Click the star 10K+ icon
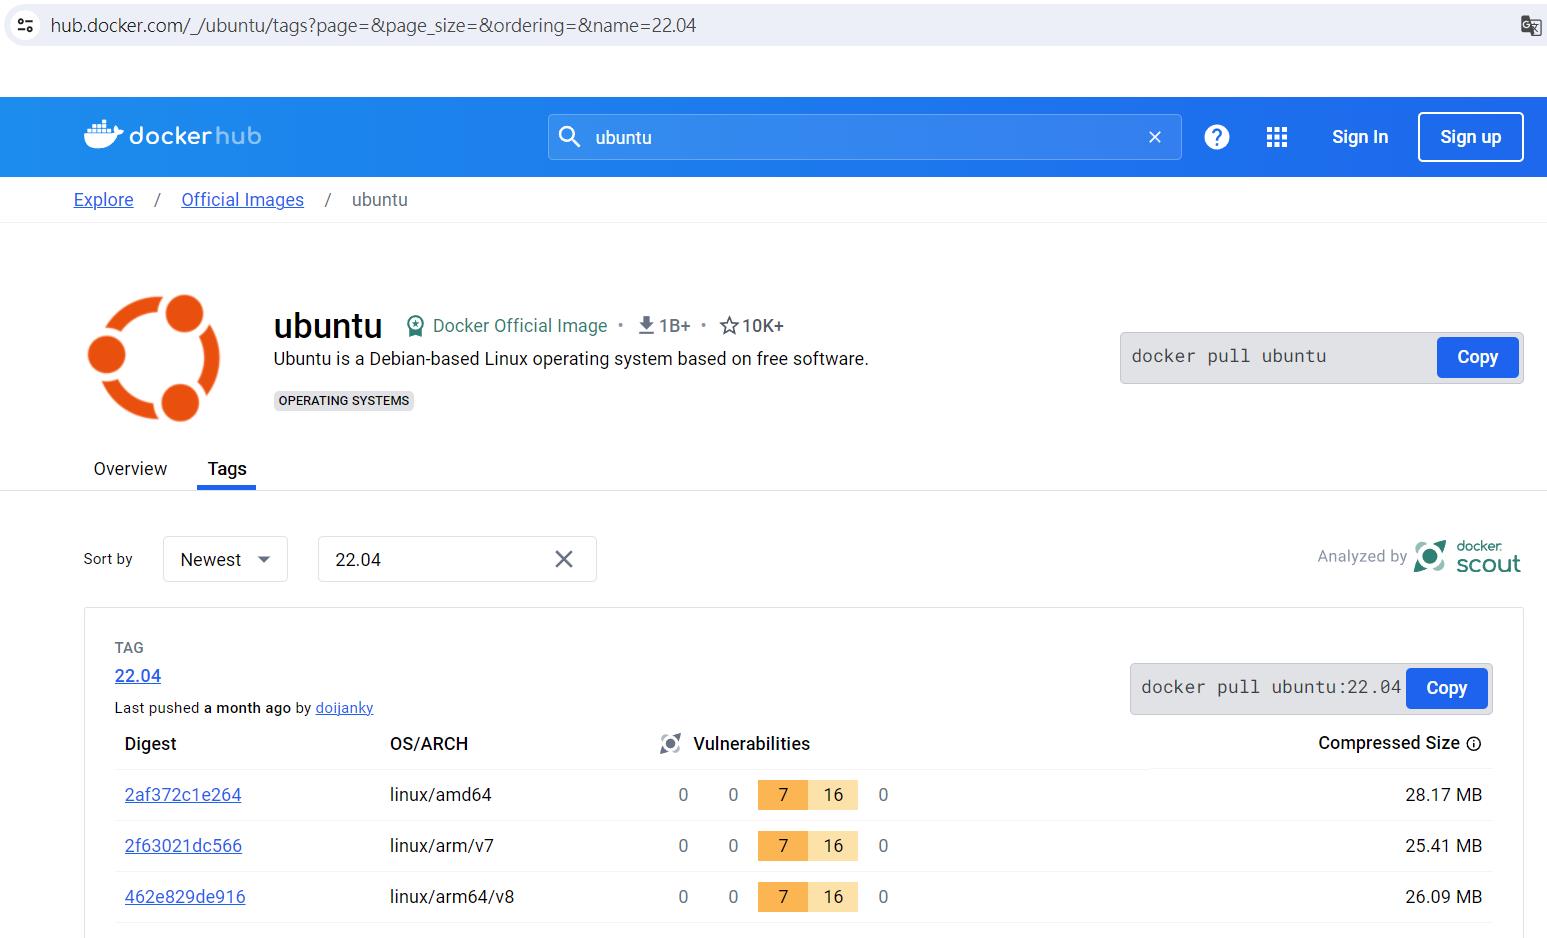 729,326
